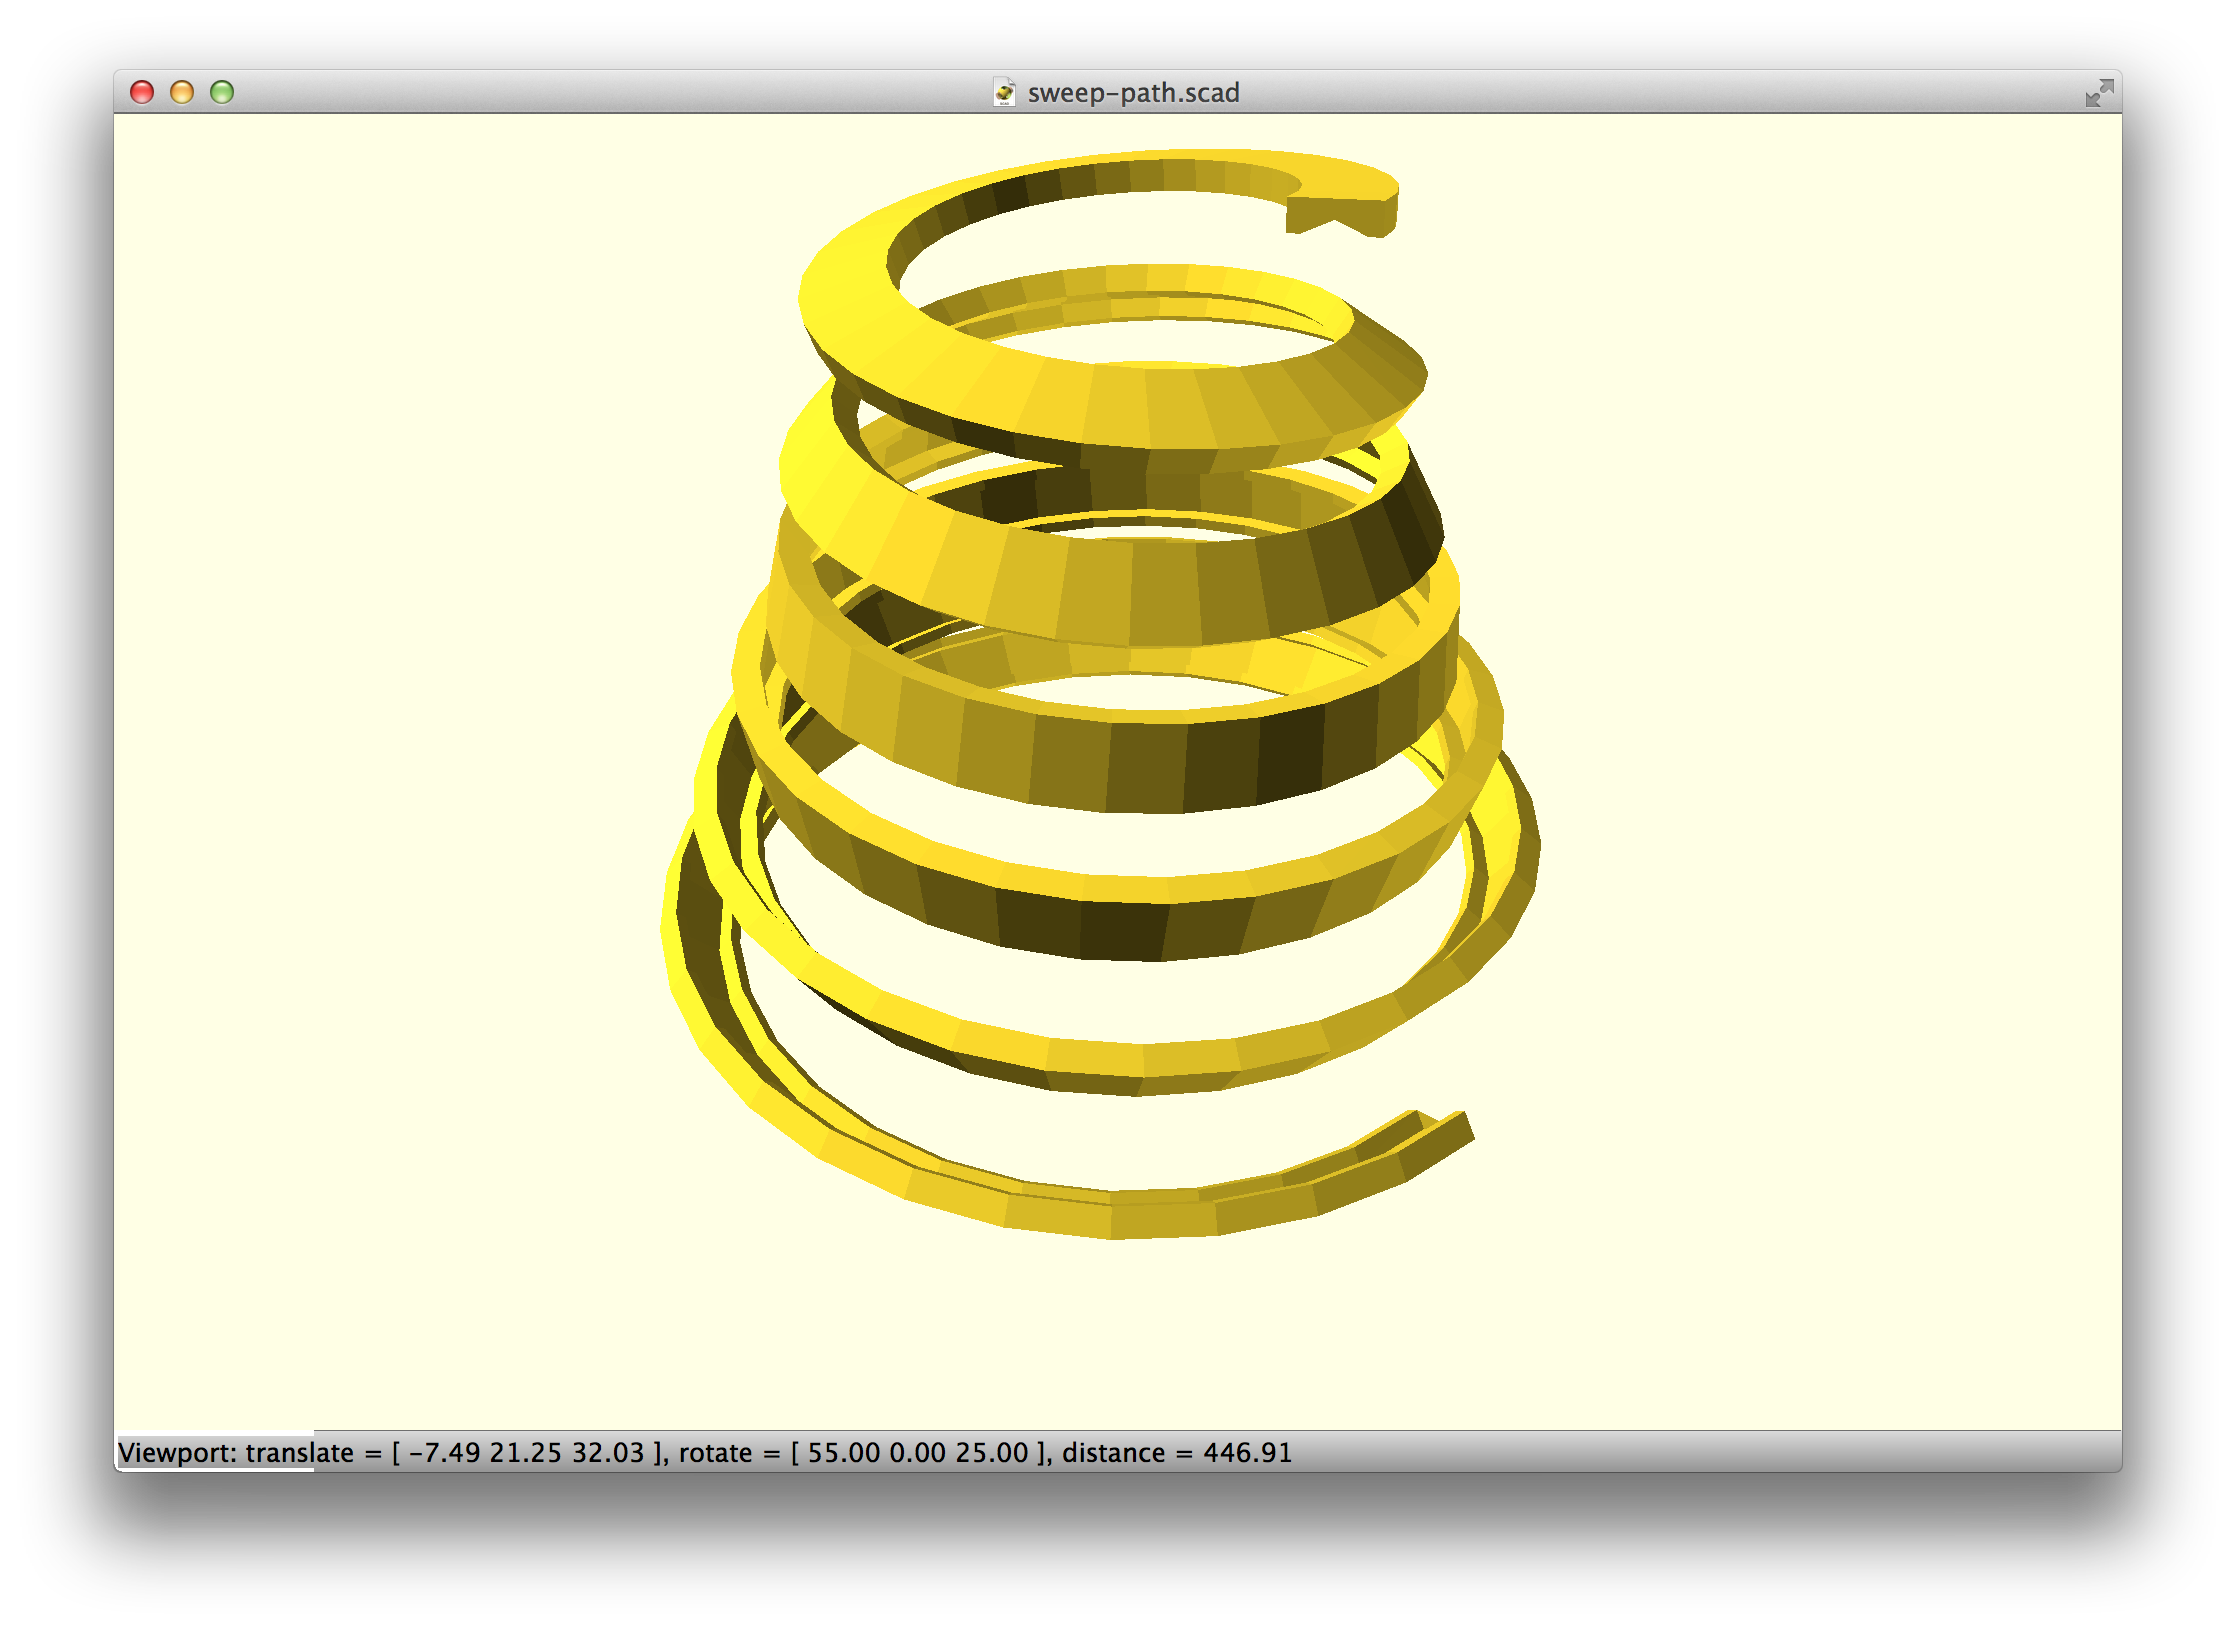Click the sweep-path.scad window title text
Screen dimensions: 2236x1630
1133,93
